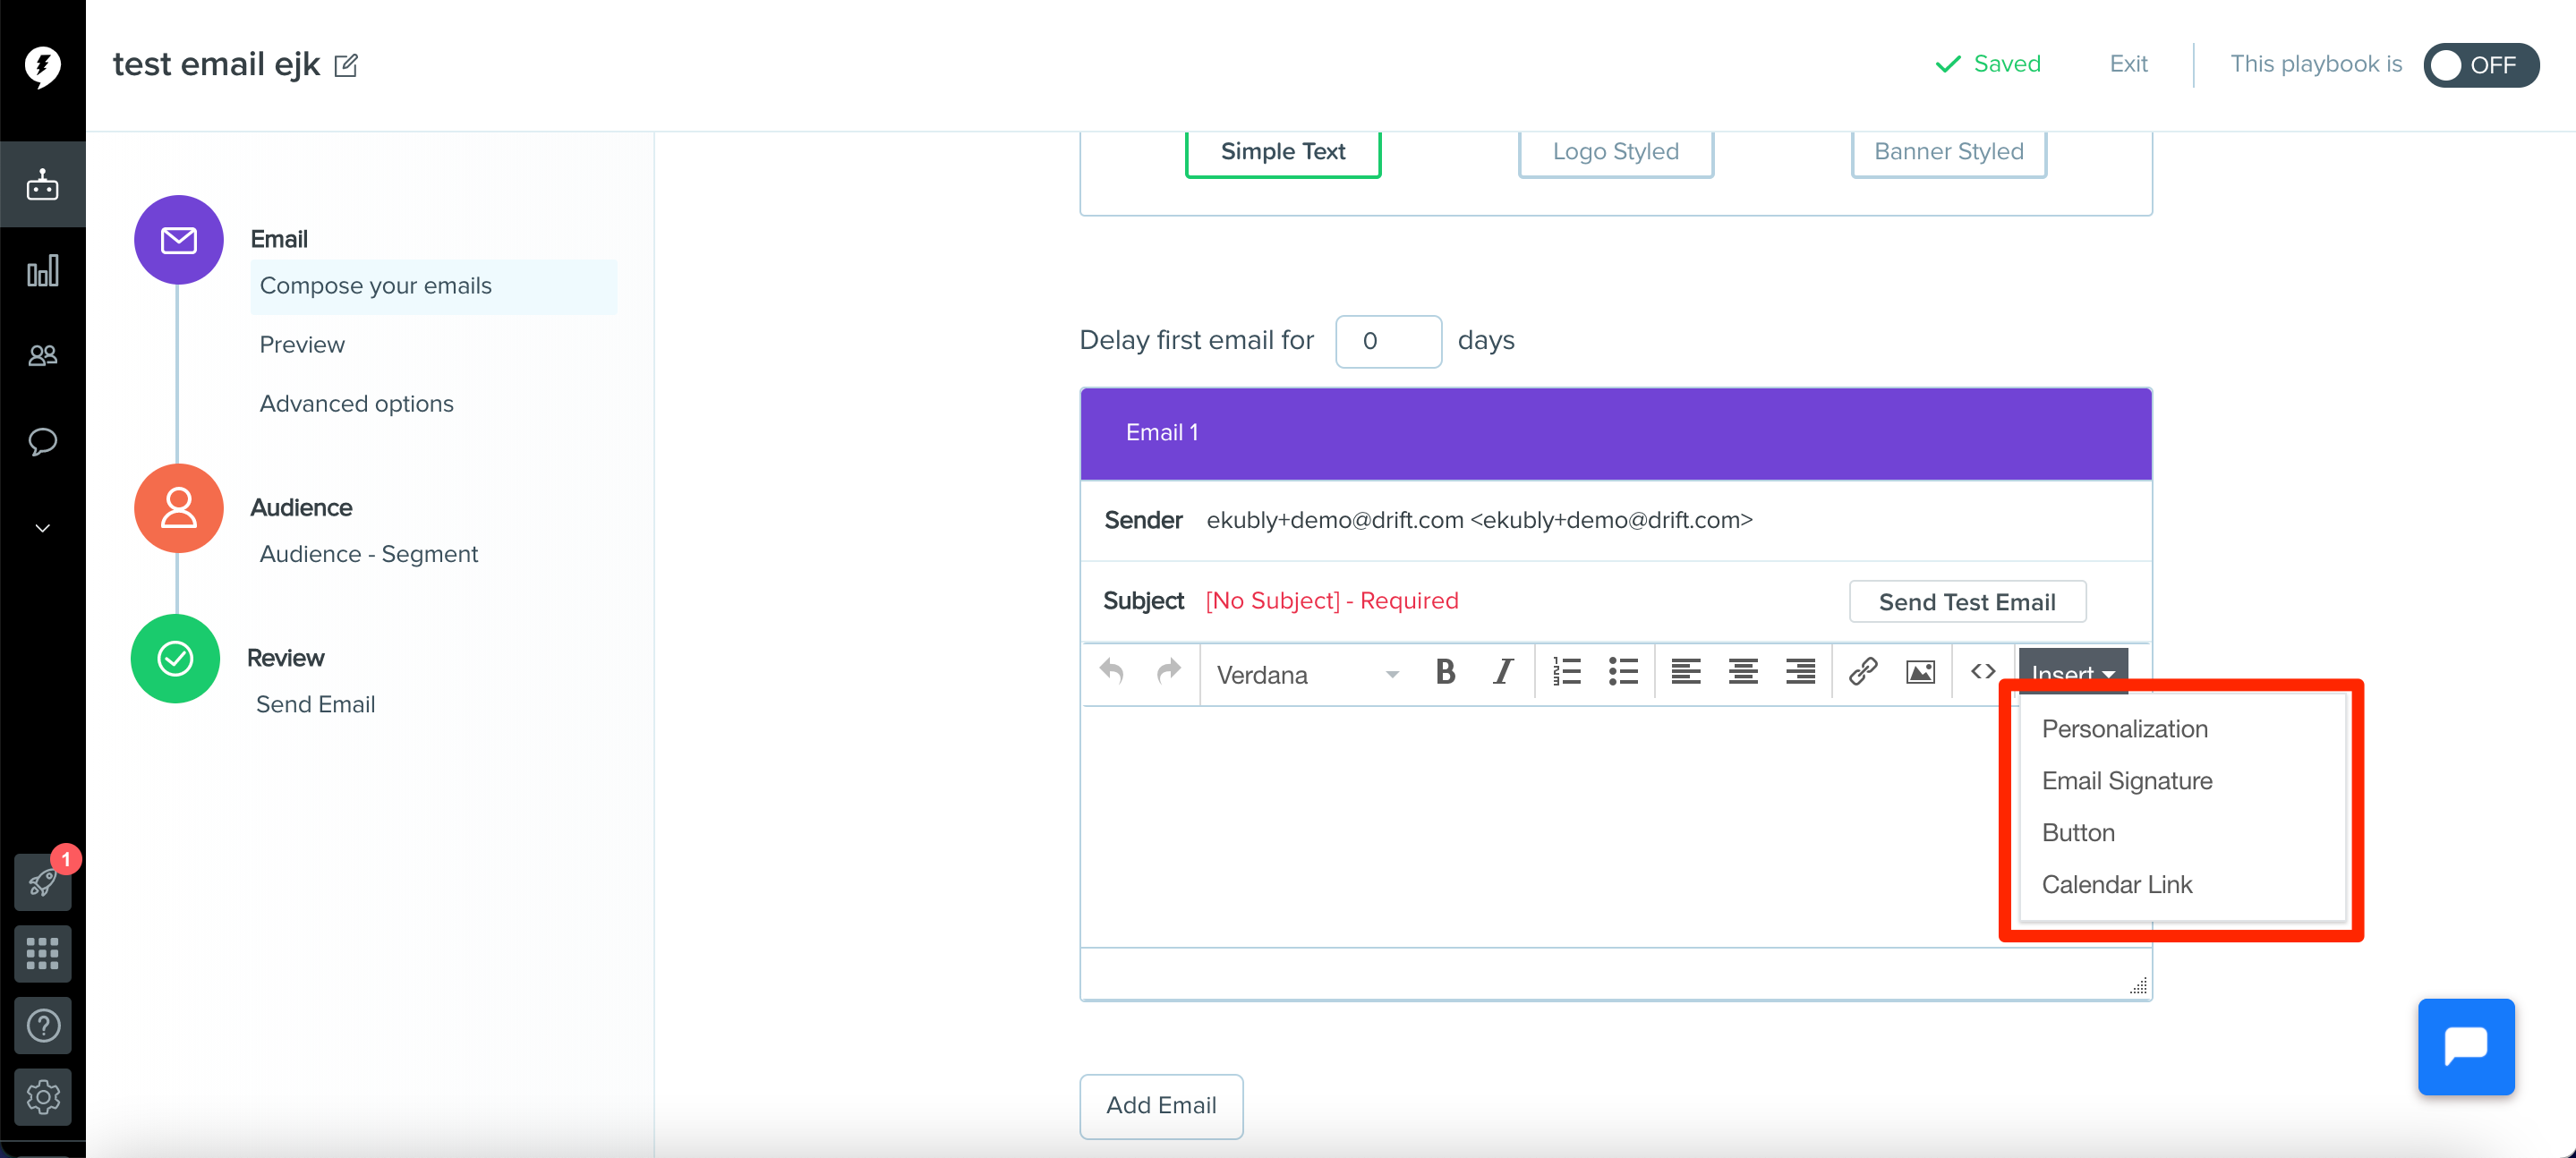Edit playbook name with pencil icon
The width and height of the screenshot is (2576, 1158).
tap(346, 65)
